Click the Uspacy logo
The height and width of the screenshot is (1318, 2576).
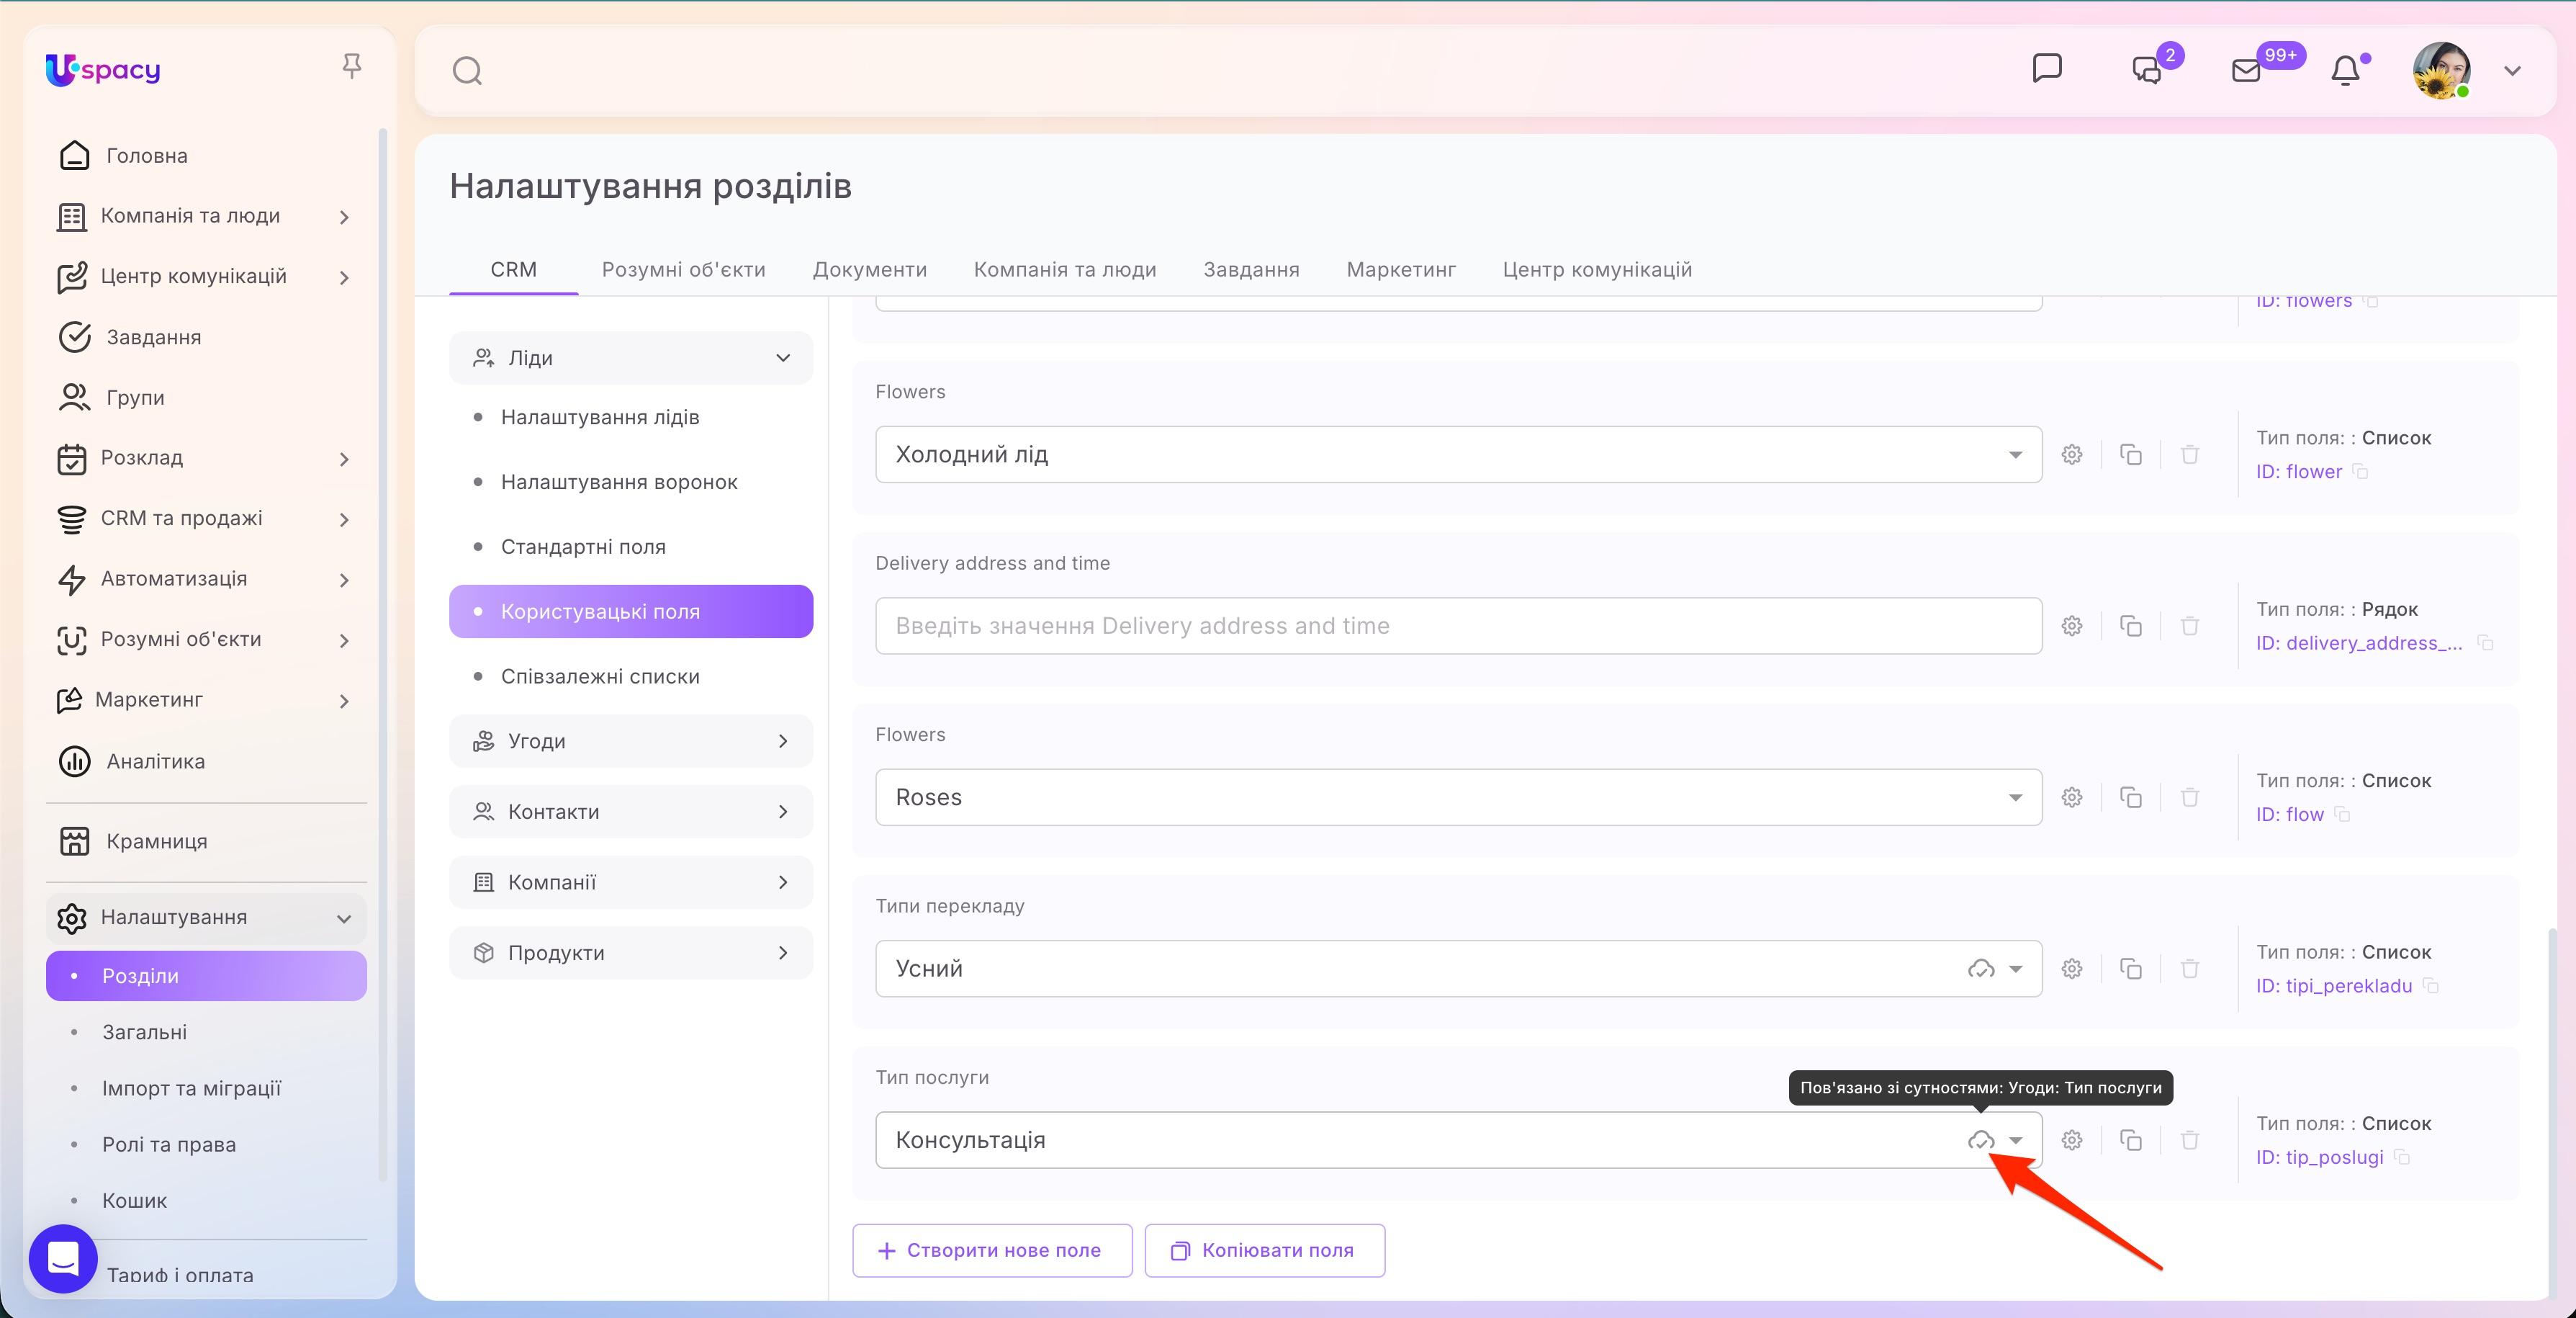[x=103, y=69]
